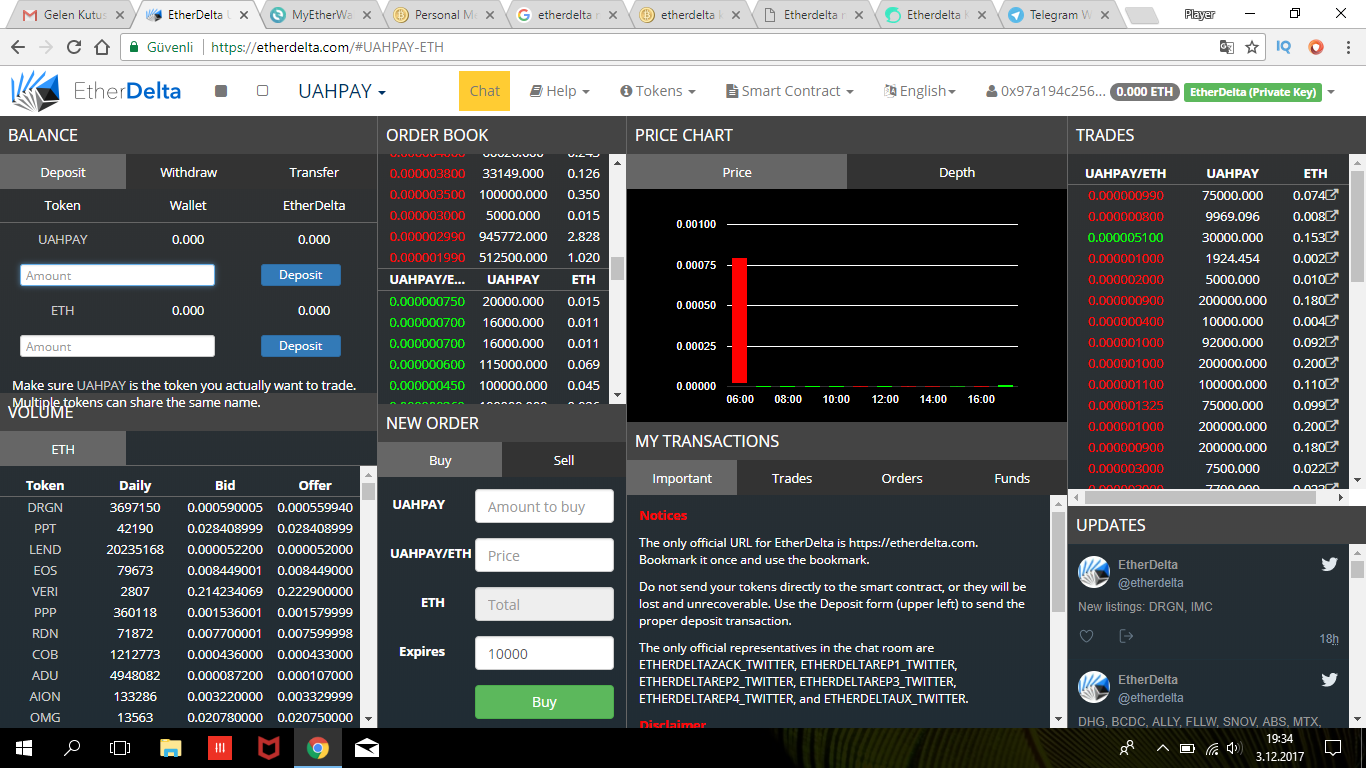Screen dimensions: 1366x768
Task: Open the external link for the 75000.000 trade at 0.000000990
Action: (x=1332, y=195)
